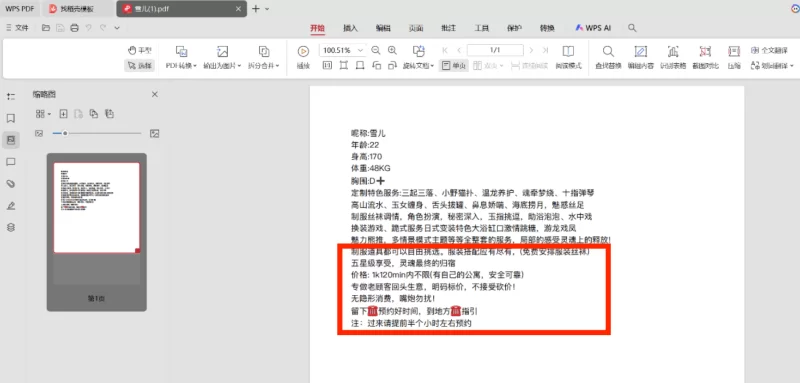Toggle the thumbnail panel sidebar icon

(11, 140)
